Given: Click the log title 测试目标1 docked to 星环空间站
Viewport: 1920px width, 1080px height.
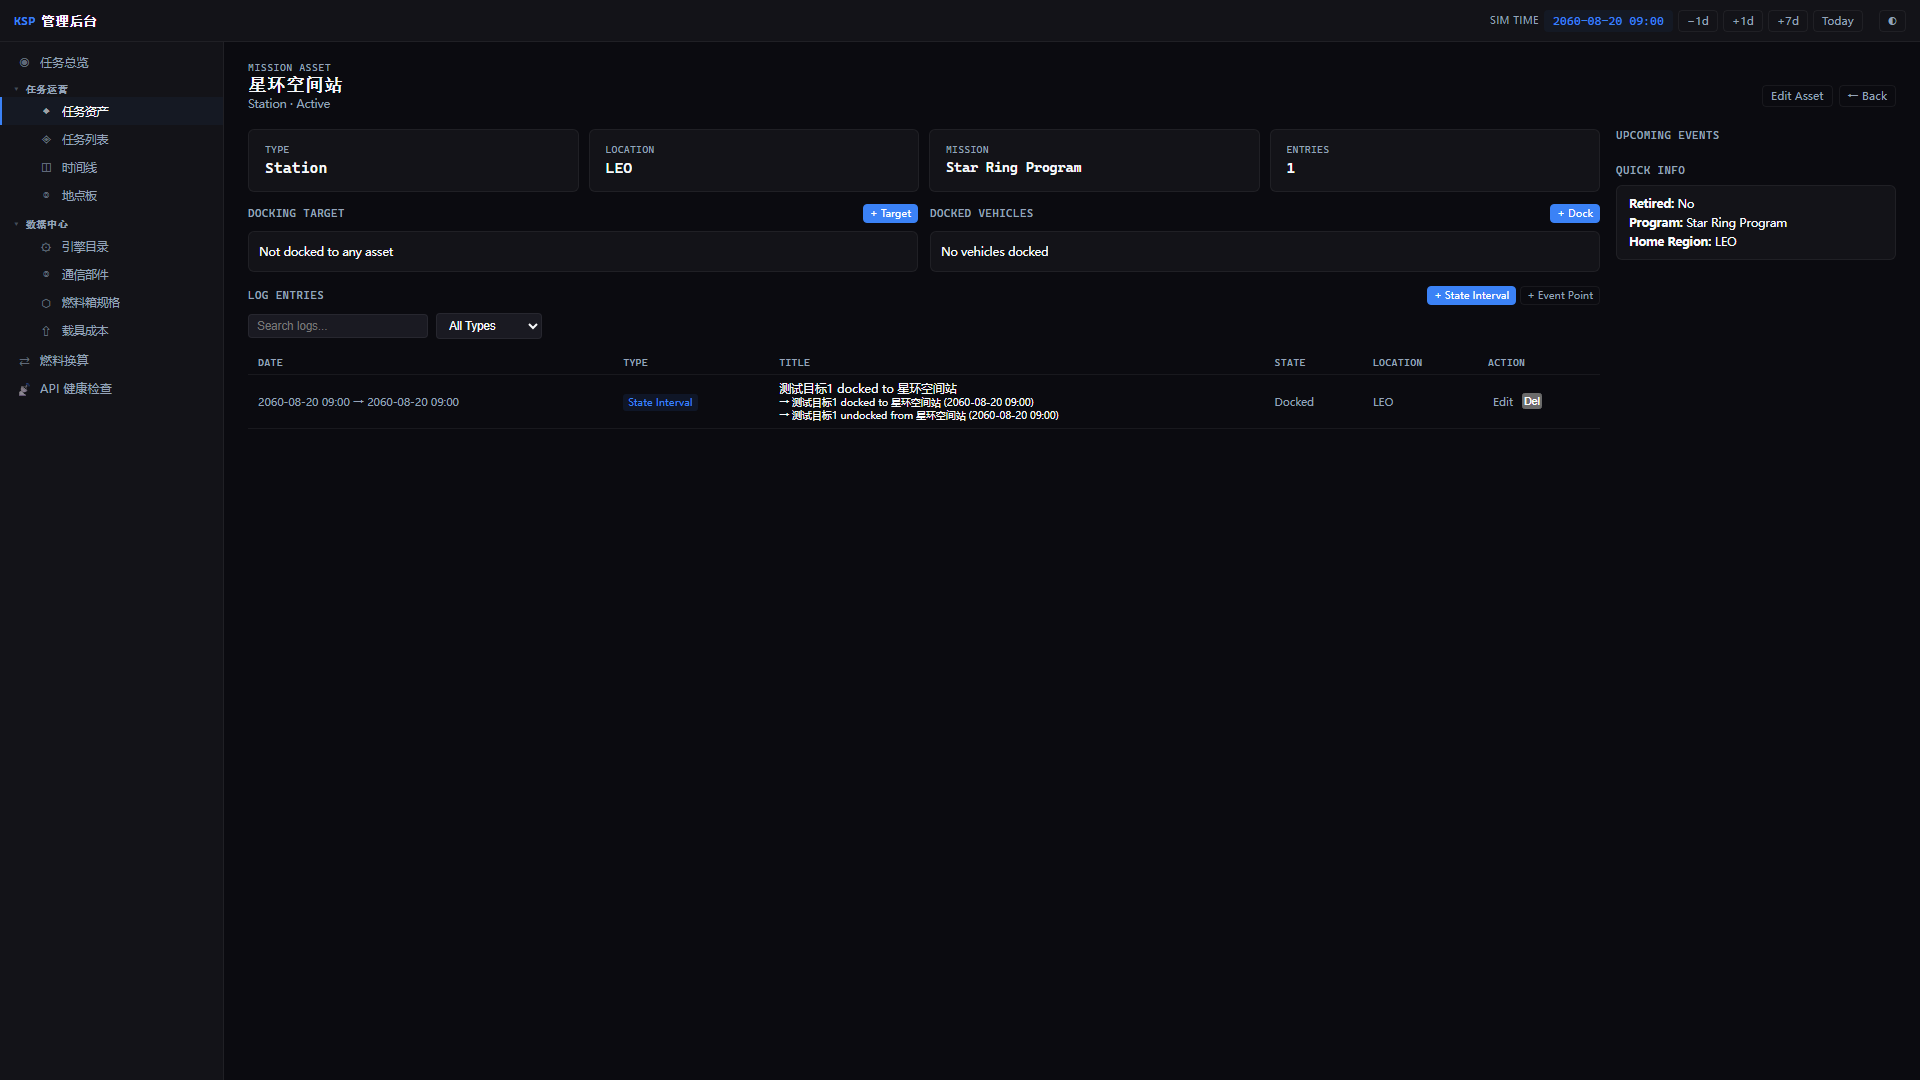Looking at the screenshot, I should pyautogui.click(x=868, y=388).
